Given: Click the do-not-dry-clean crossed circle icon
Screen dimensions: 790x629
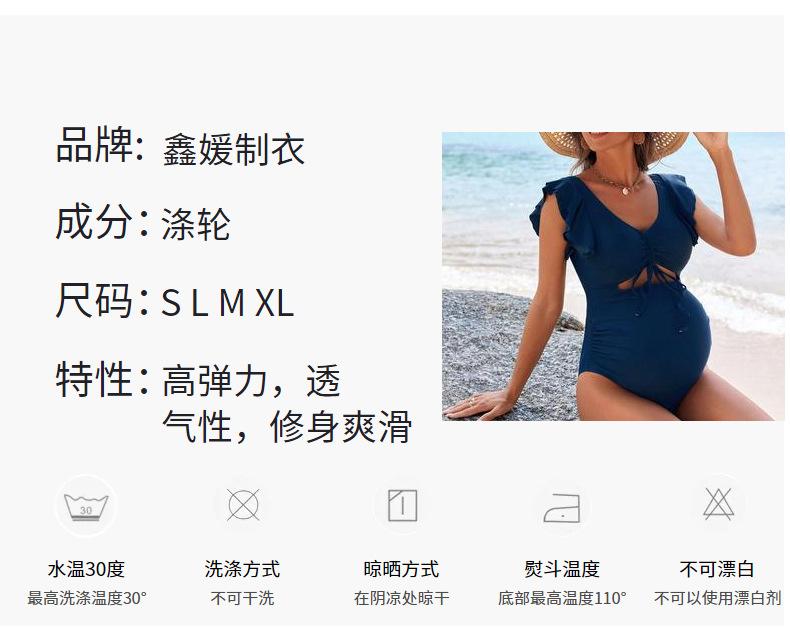Looking at the screenshot, I should pyautogui.click(x=243, y=505).
